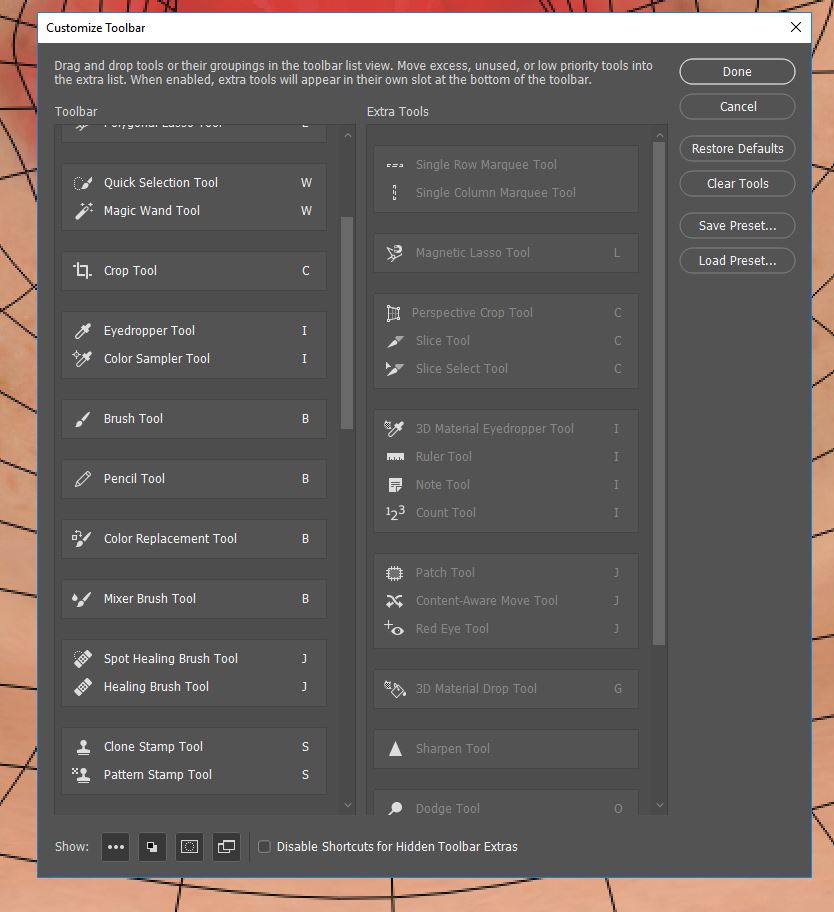Image resolution: width=834 pixels, height=912 pixels.
Task: Click Restore Defaults
Action: pos(737,148)
